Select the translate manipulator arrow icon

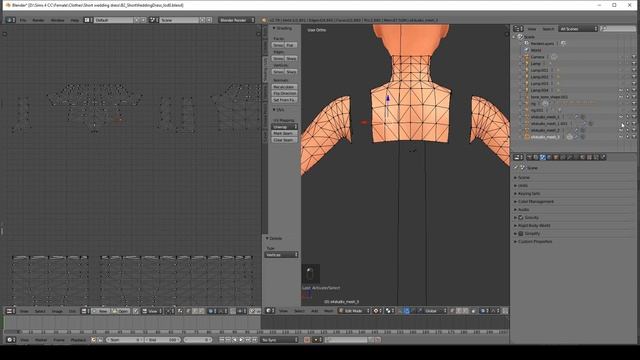[x=407, y=311]
